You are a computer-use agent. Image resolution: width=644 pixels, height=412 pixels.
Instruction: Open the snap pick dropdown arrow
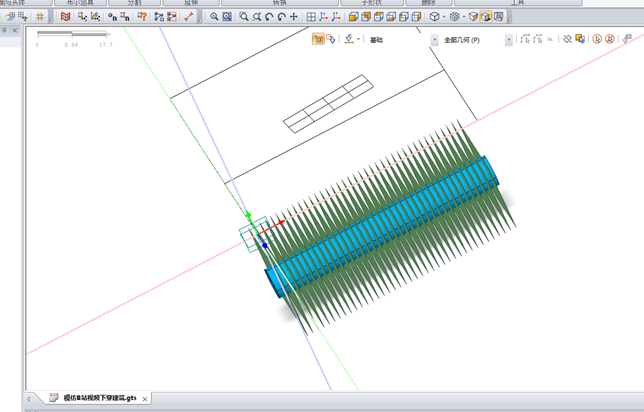[359, 39]
